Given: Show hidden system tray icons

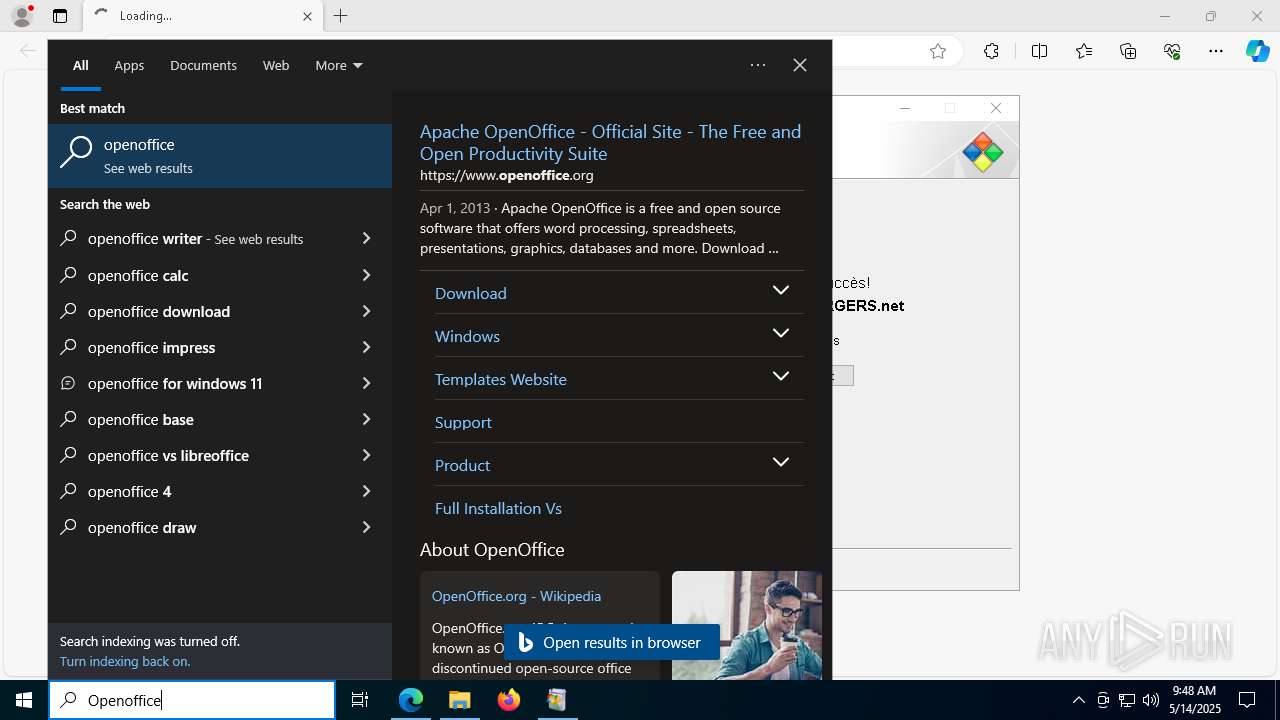Looking at the screenshot, I should click(1078, 700).
